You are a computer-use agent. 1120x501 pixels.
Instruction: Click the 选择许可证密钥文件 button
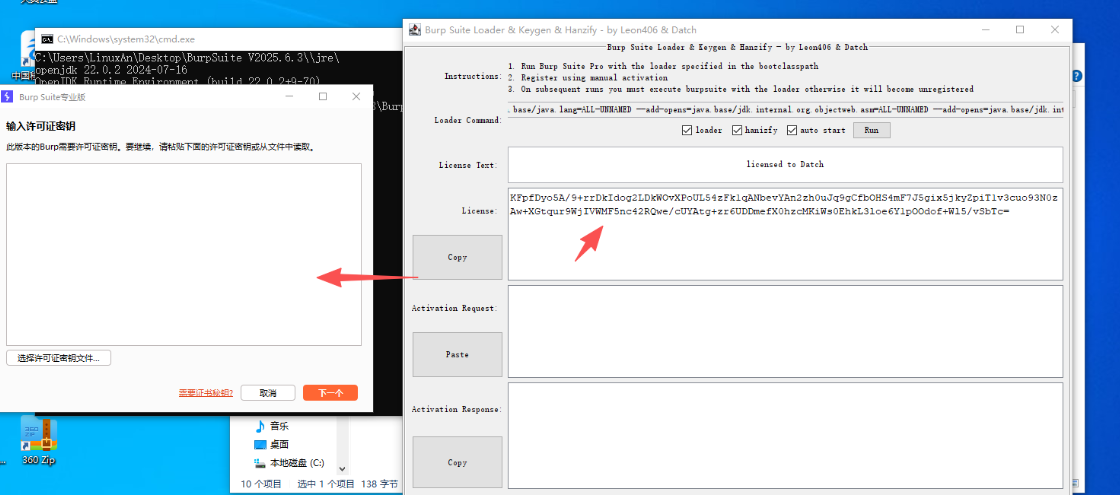click(x=59, y=358)
